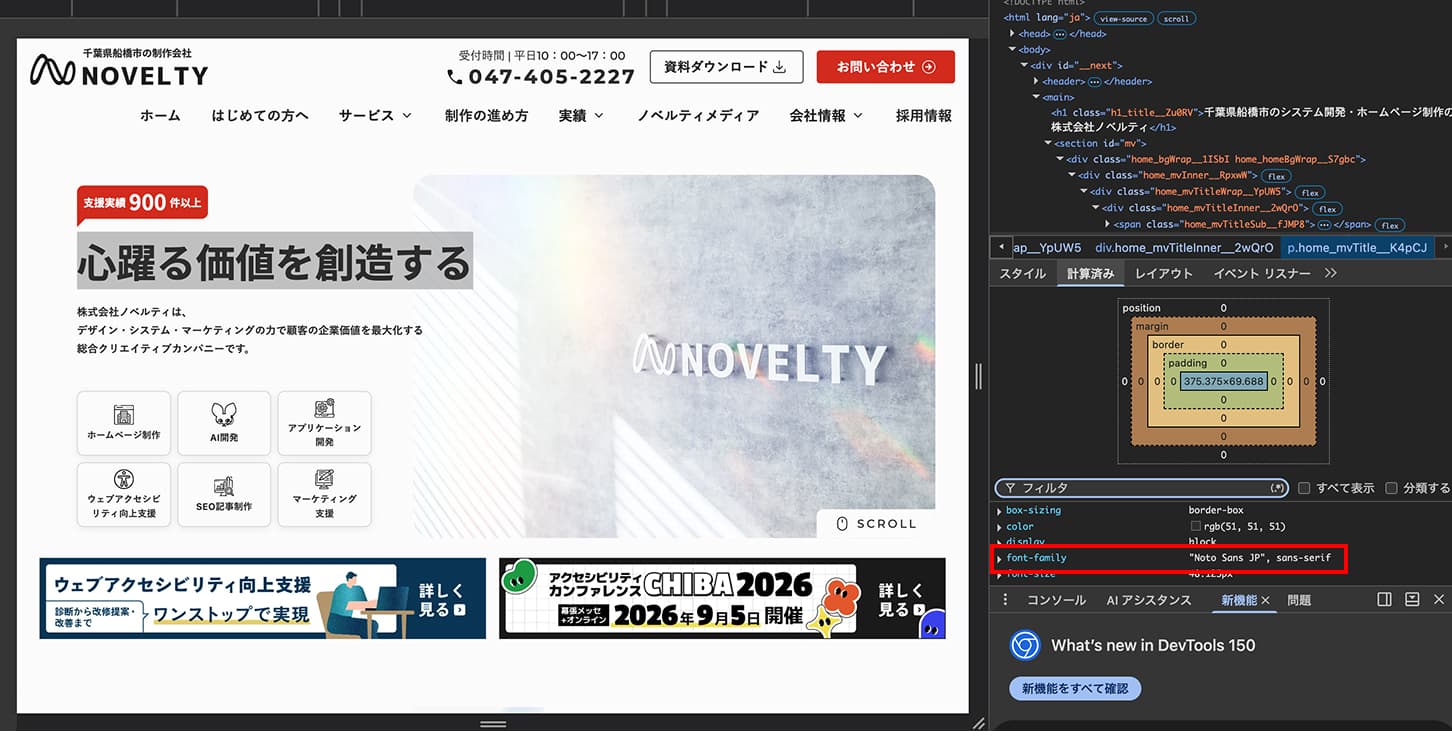Click the 新機能をすべて確認 button
The image size is (1452, 737).
pos(1075,688)
